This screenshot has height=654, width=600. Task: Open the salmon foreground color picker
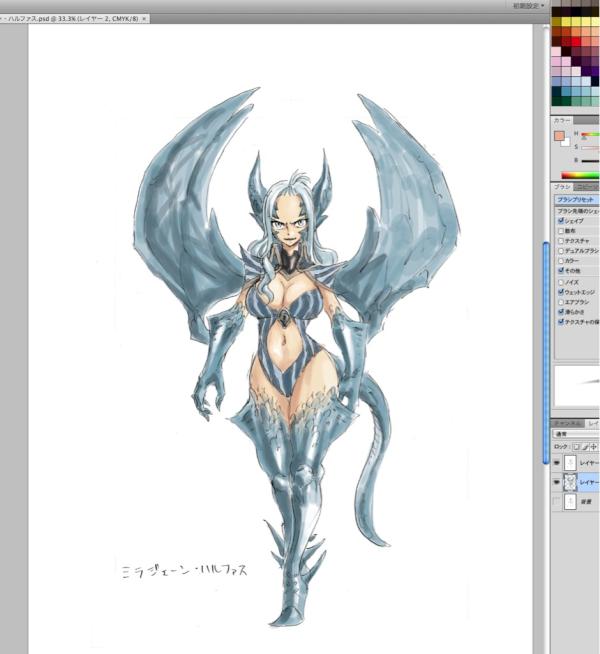(559, 136)
